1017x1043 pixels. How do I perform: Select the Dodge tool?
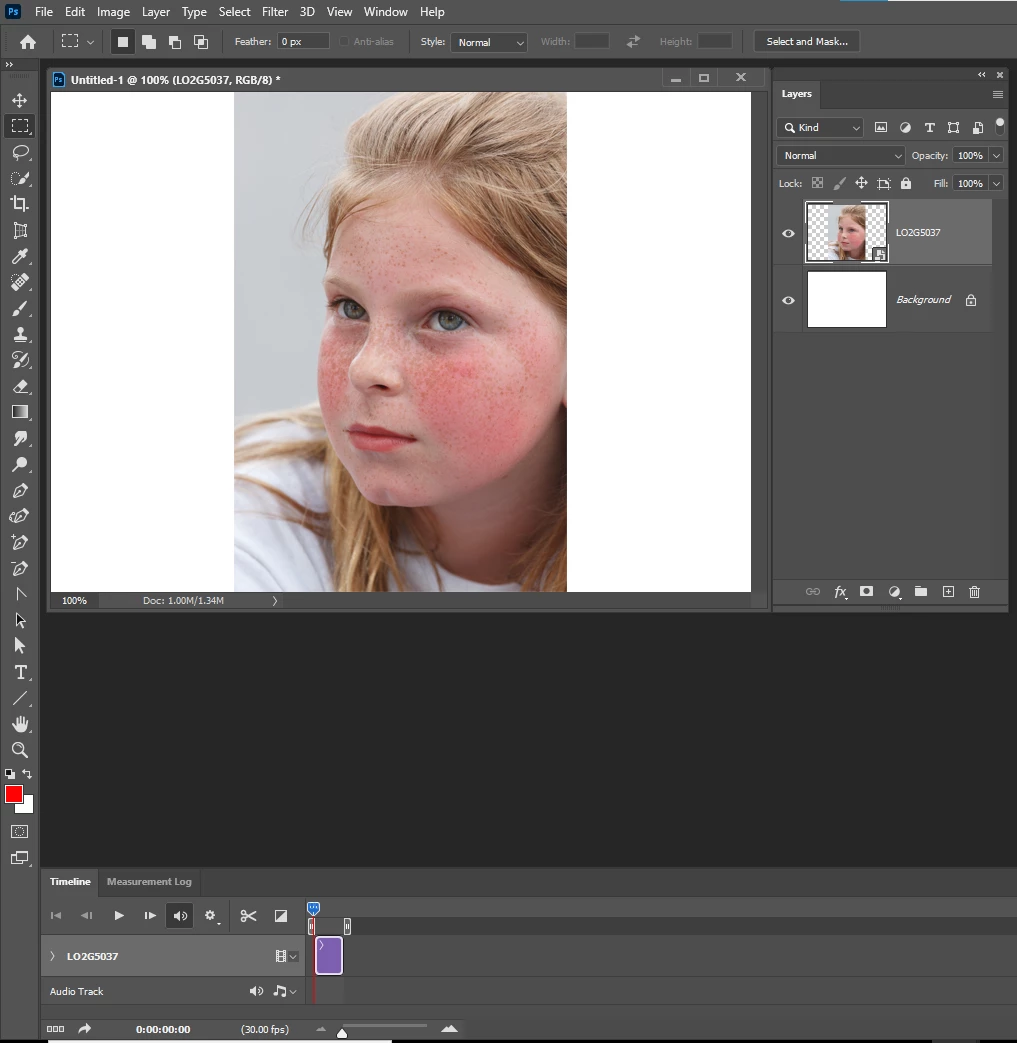click(20, 464)
